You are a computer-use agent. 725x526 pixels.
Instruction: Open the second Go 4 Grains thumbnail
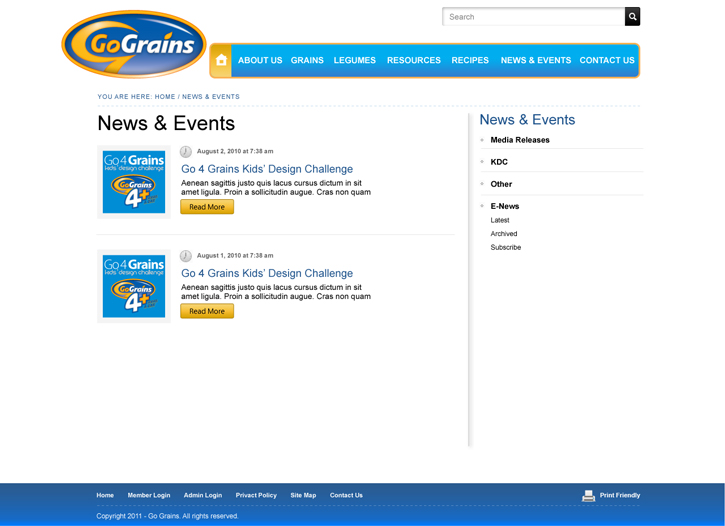(134, 286)
